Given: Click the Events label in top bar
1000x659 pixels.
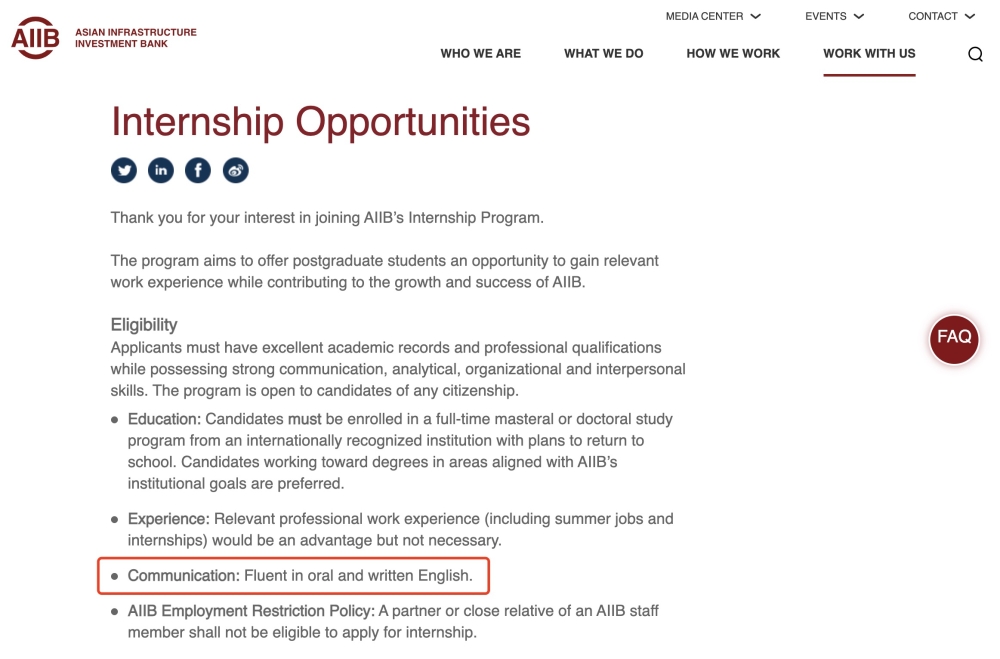Looking at the screenshot, I should (x=825, y=17).
